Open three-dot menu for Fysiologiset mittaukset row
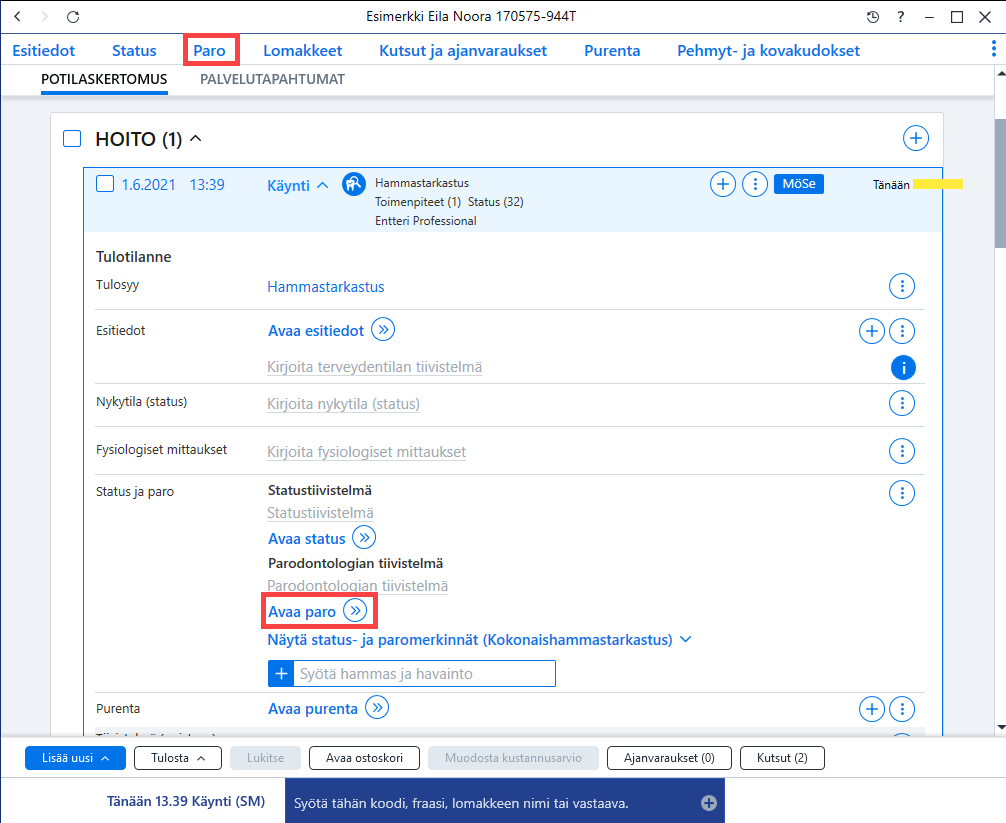The image size is (1006, 823). tap(902, 451)
